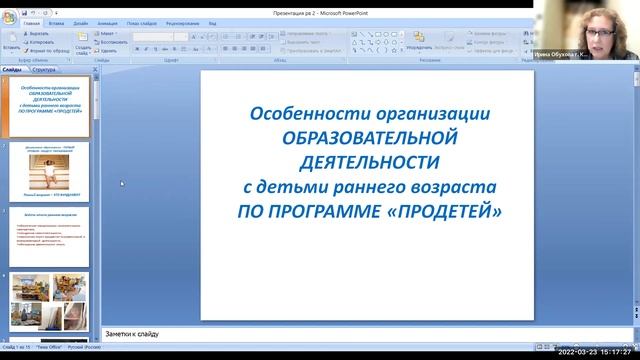640x360 pixels.
Task: Switch to the Структура outline tab
Action: click(43, 70)
